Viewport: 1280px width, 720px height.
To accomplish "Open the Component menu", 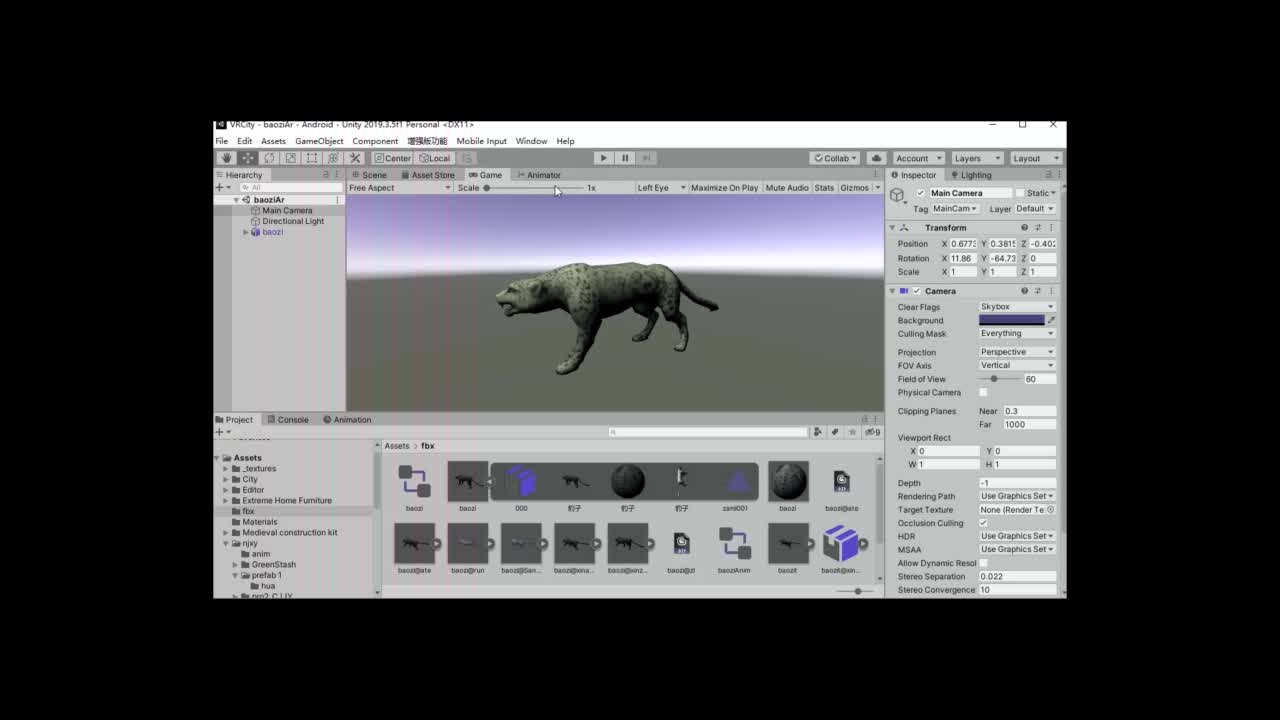I will coord(375,141).
